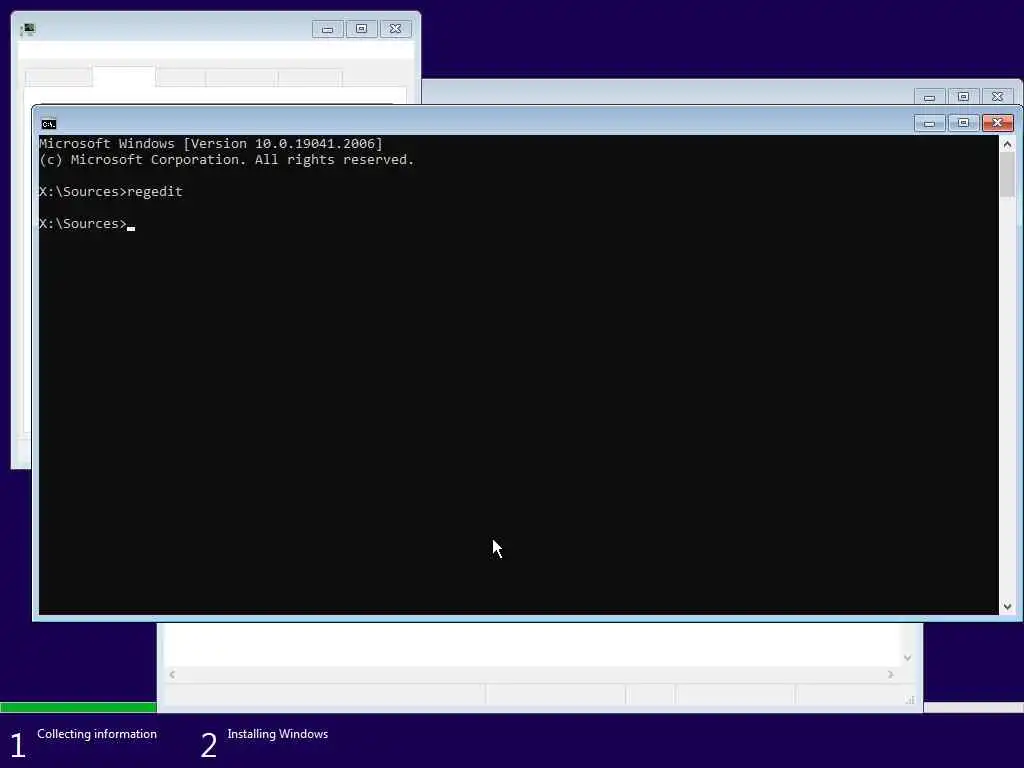Image resolution: width=1024 pixels, height=768 pixels.
Task: Close the background Registry Editor window
Action: click(997, 97)
